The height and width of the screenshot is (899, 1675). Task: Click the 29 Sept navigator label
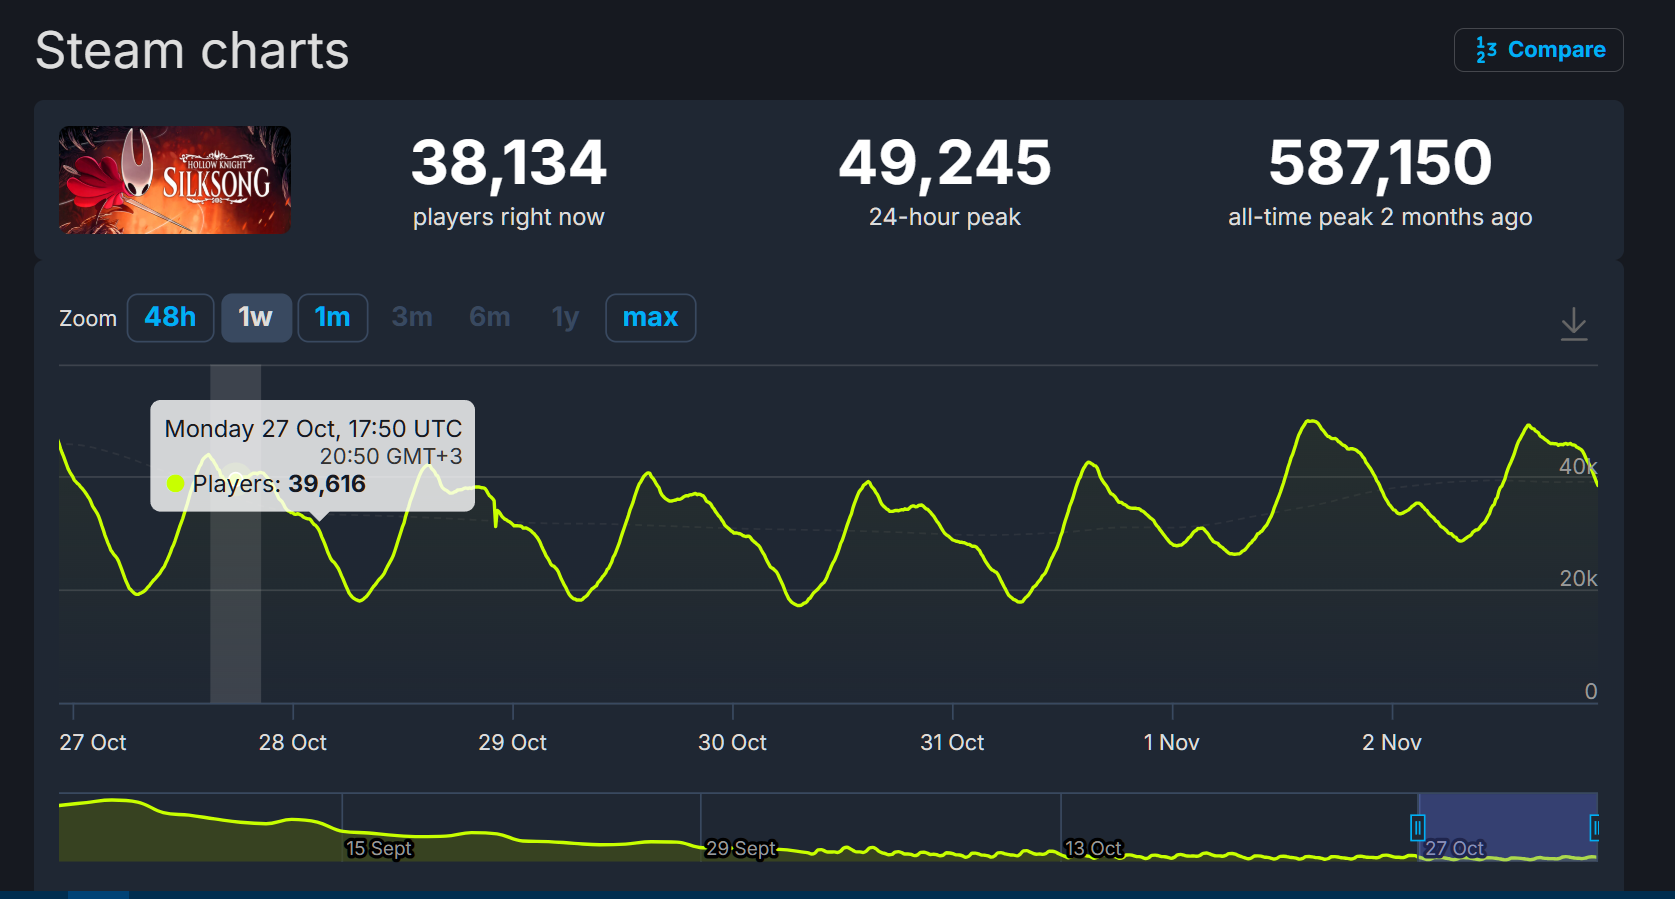tap(741, 848)
